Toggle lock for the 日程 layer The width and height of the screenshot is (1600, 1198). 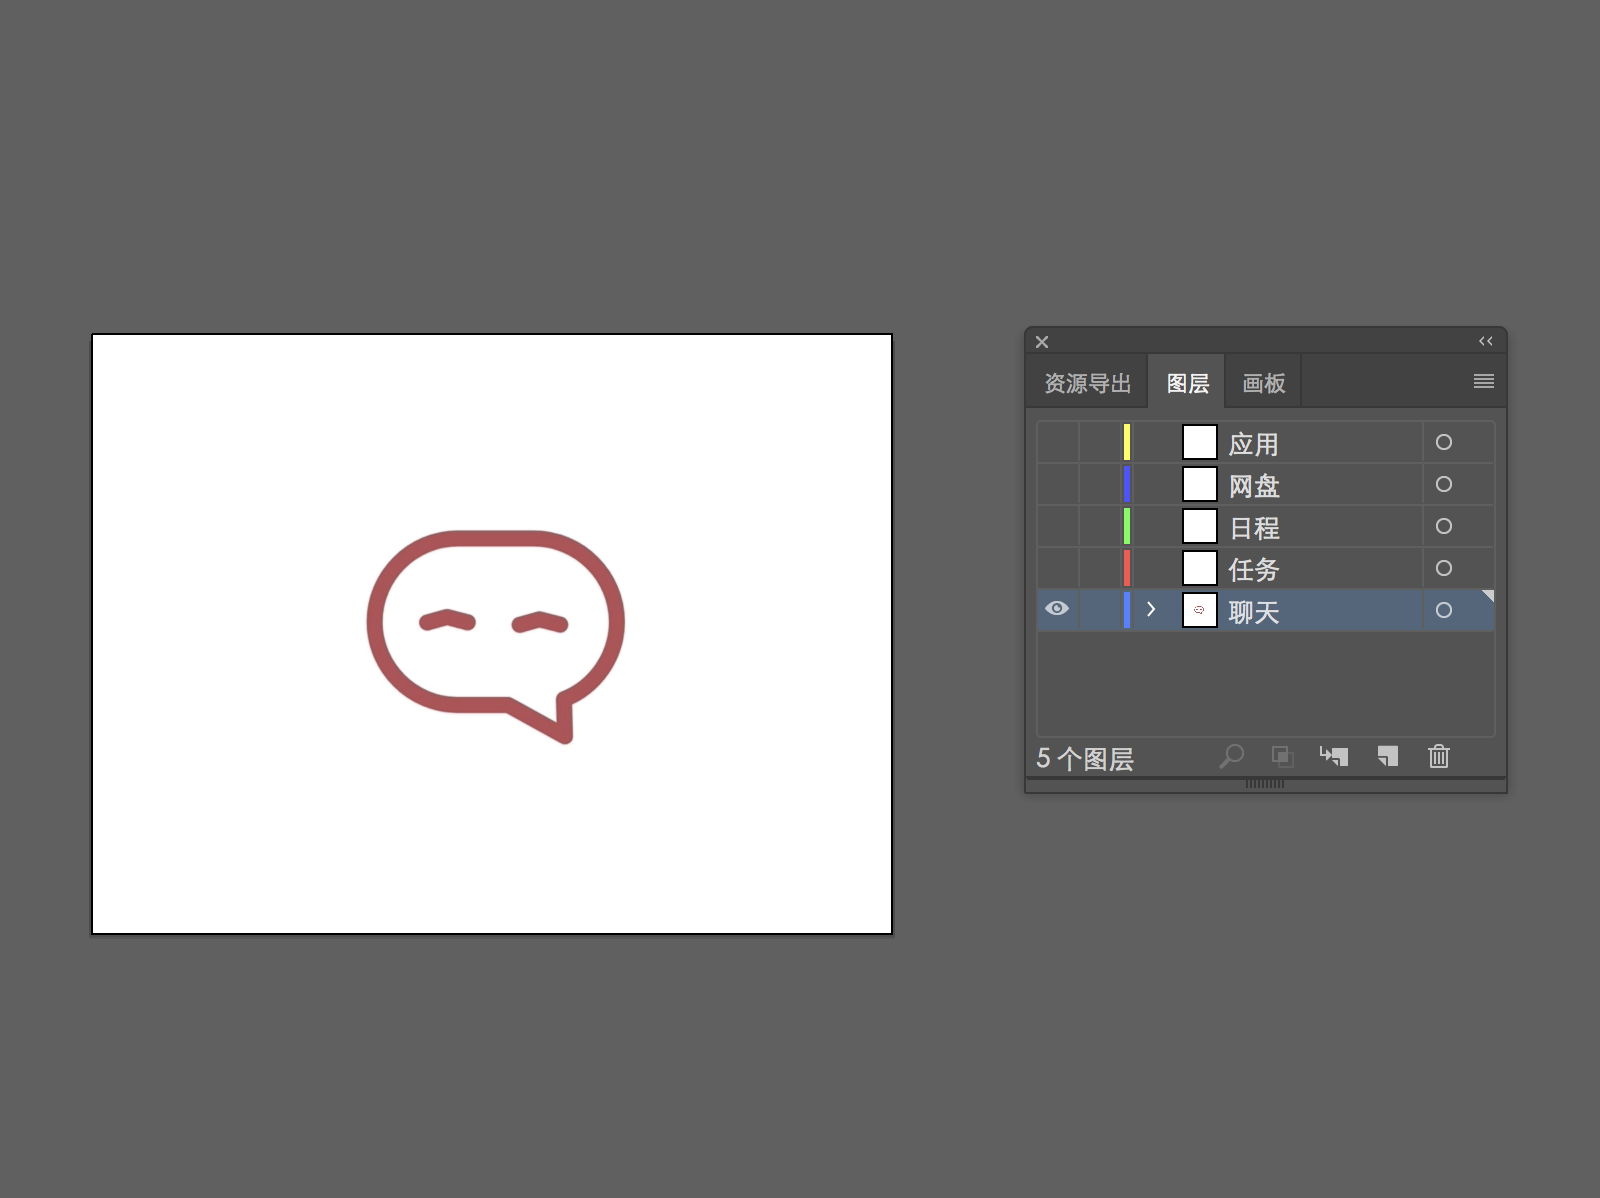(x=1099, y=526)
